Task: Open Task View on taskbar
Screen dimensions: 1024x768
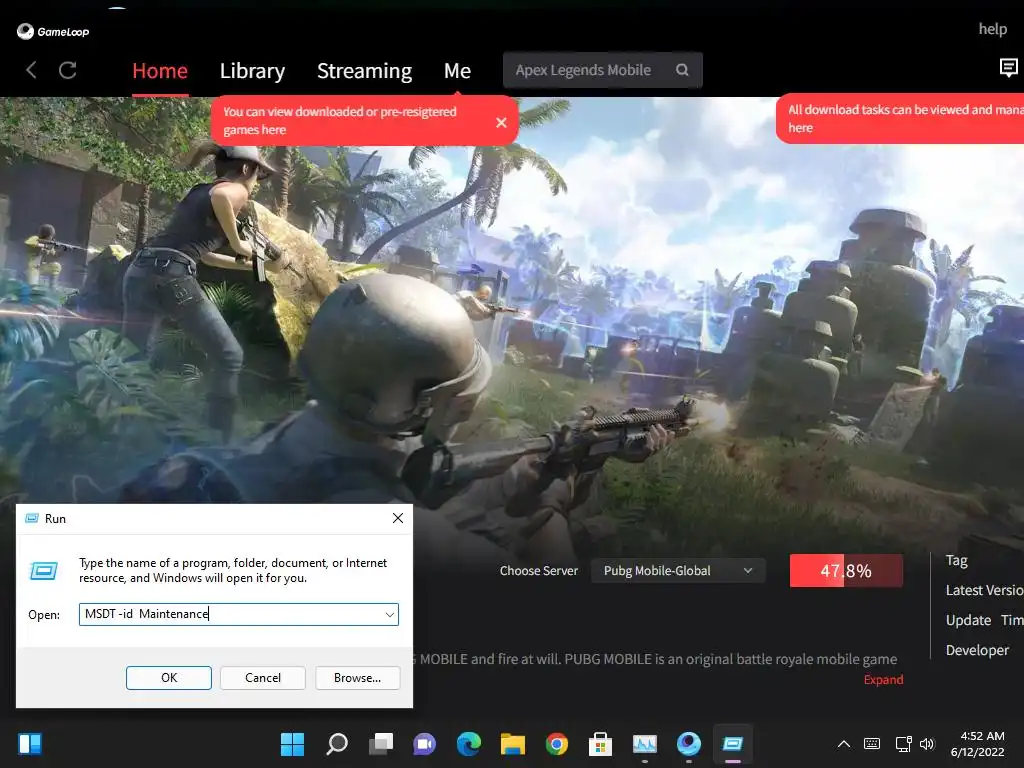Action: (x=381, y=744)
